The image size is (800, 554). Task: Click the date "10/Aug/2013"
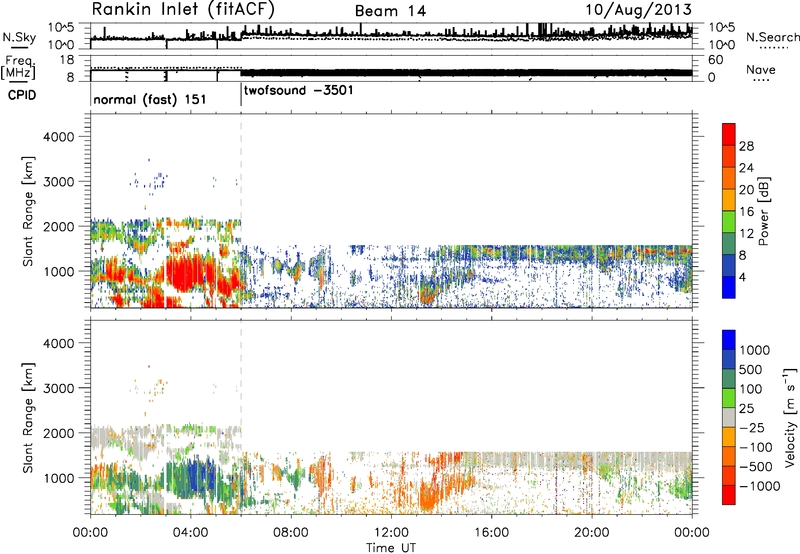pyautogui.click(x=638, y=9)
